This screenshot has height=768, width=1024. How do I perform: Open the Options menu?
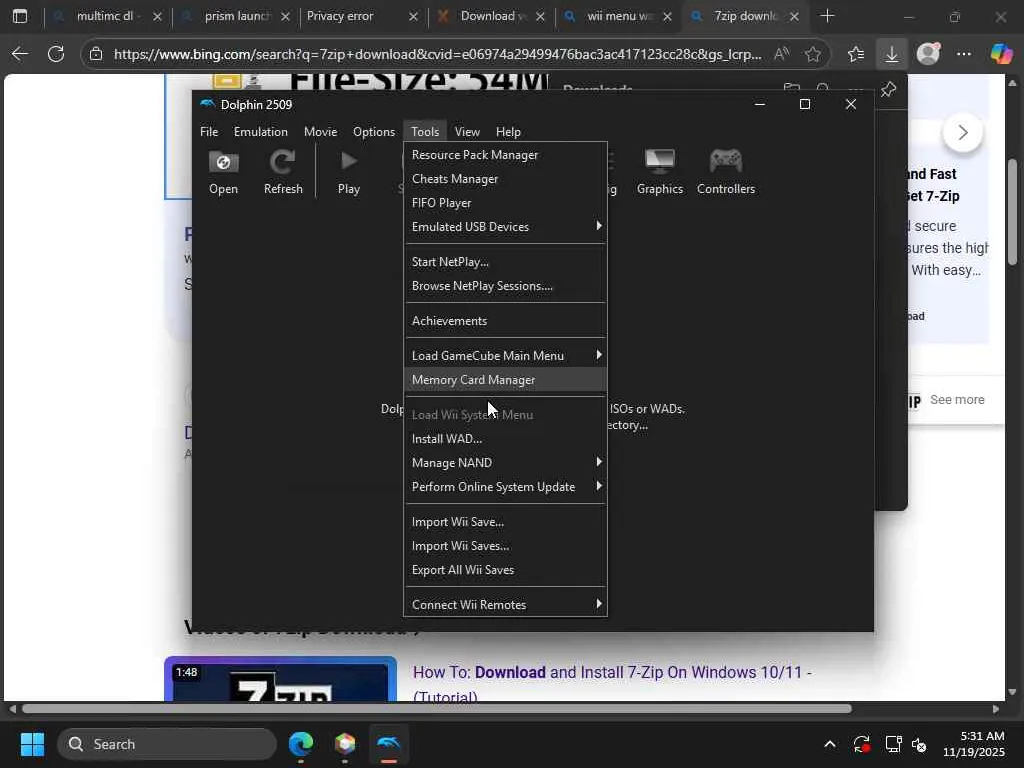tap(374, 132)
